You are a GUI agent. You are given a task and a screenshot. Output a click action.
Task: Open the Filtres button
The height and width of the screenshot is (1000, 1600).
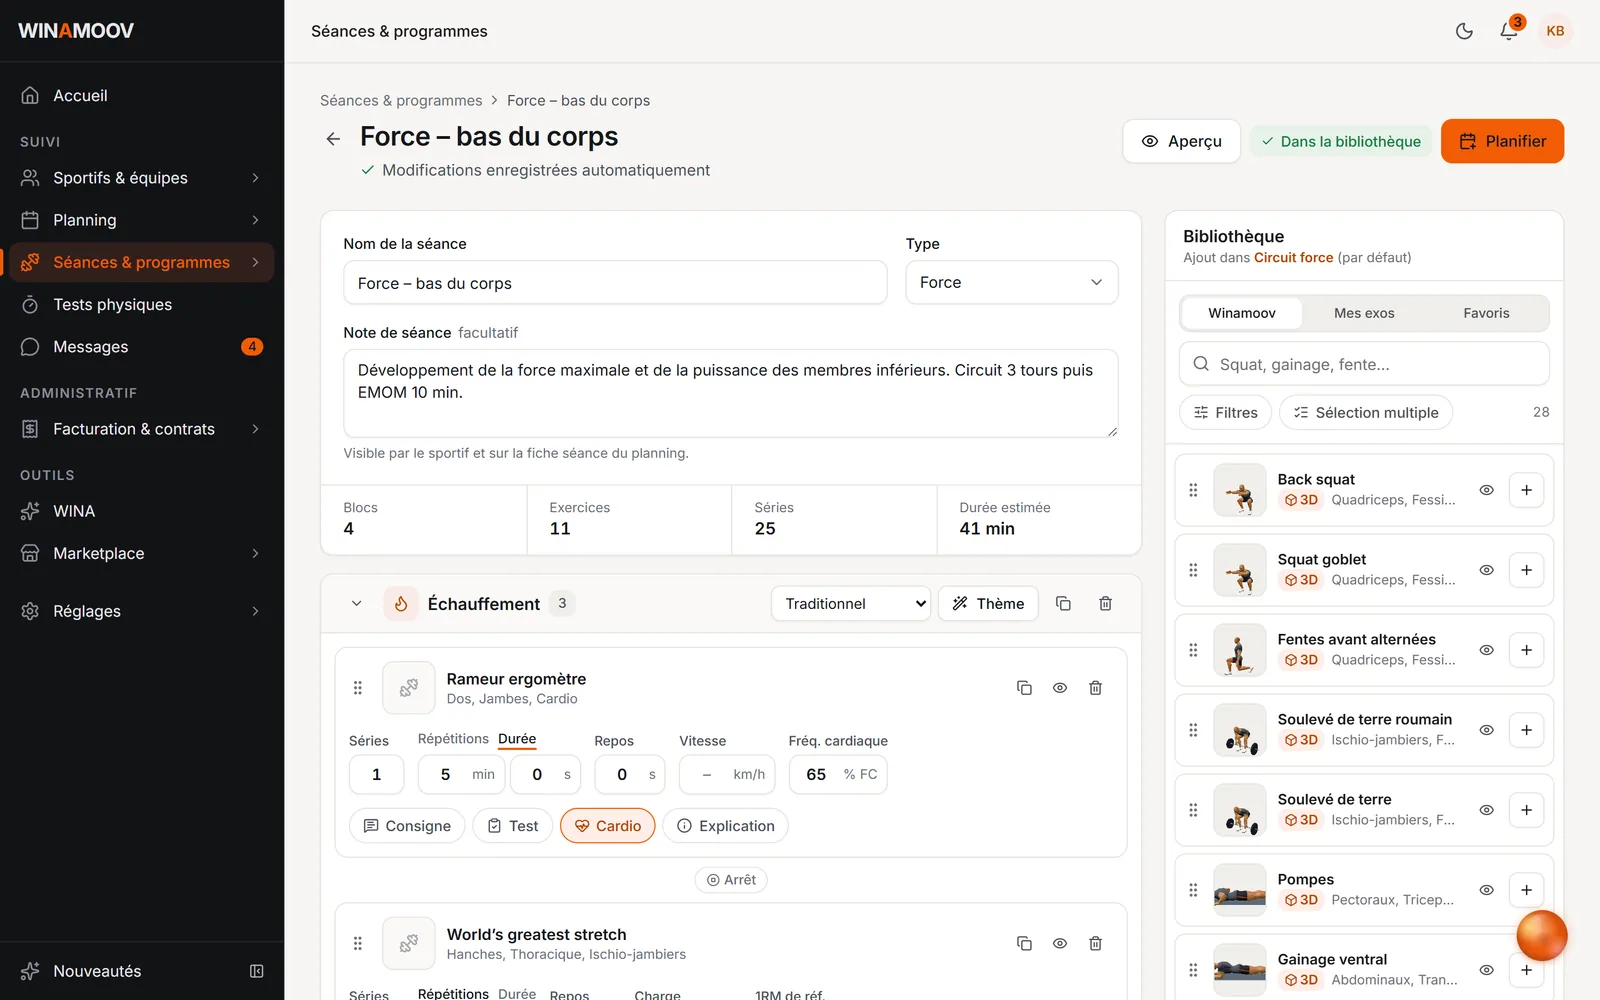(1225, 413)
